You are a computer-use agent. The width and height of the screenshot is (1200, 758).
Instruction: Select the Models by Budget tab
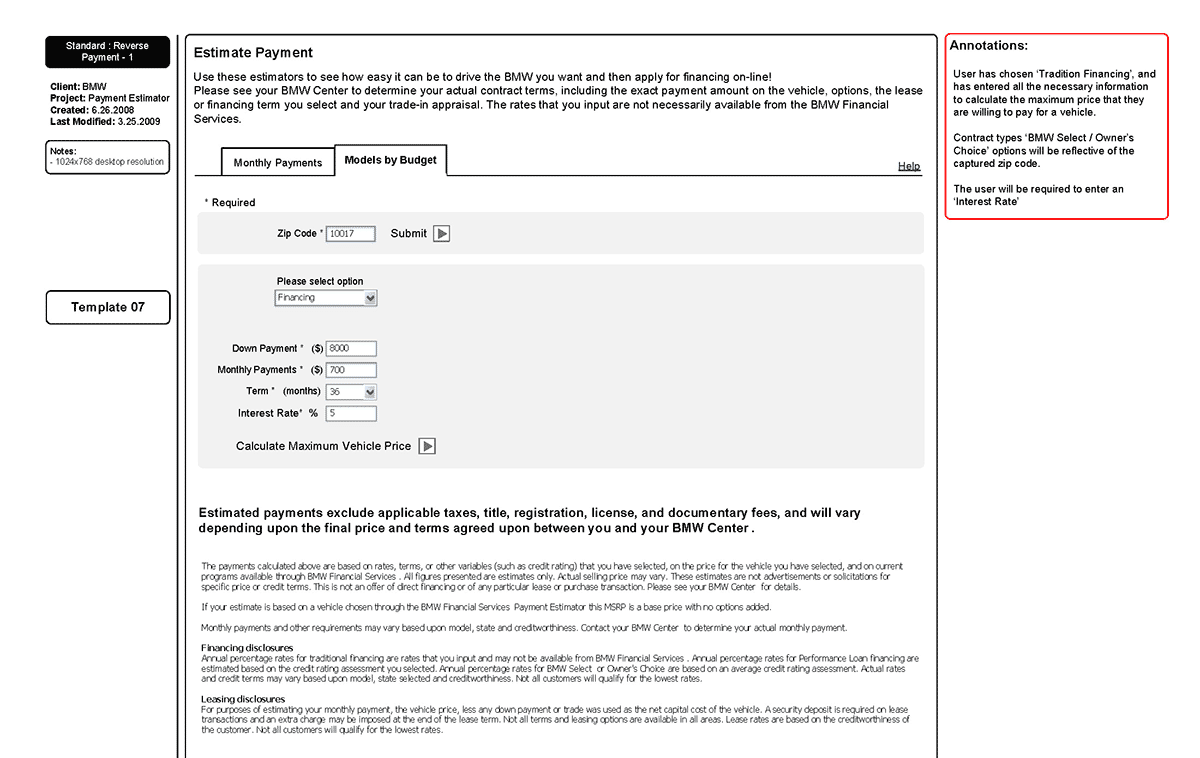[390, 160]
